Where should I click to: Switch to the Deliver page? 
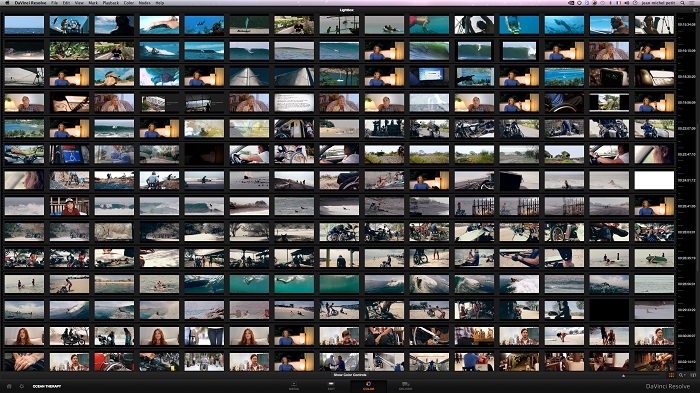(405, 386)
